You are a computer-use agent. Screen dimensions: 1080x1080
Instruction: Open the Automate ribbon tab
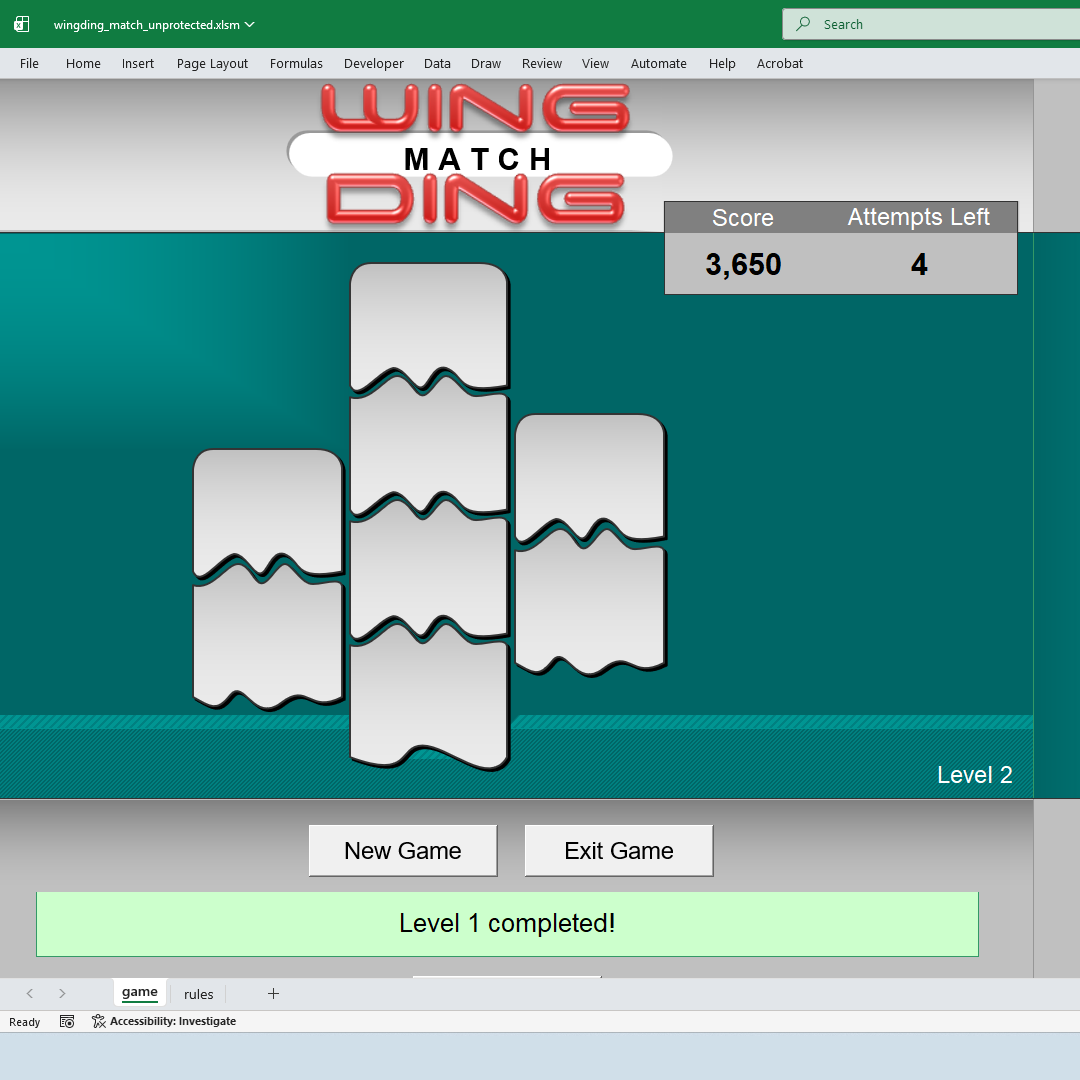pos(658,63)
